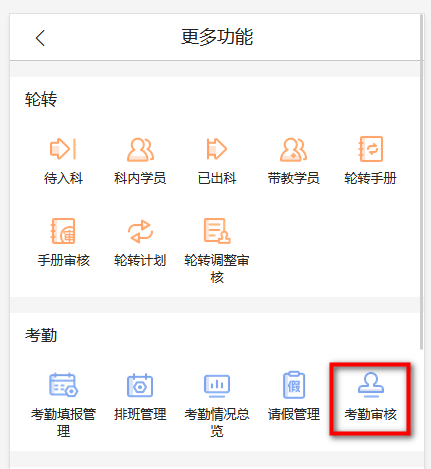Go back with the left arrow
The image size is (431, 469).
[40, 38]
